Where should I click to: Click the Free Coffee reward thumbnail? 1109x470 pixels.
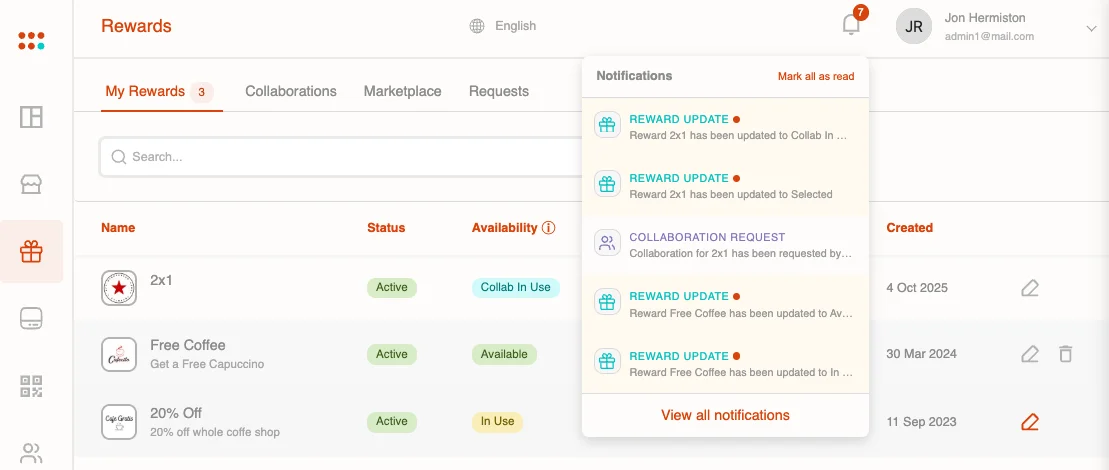[119, 354]
